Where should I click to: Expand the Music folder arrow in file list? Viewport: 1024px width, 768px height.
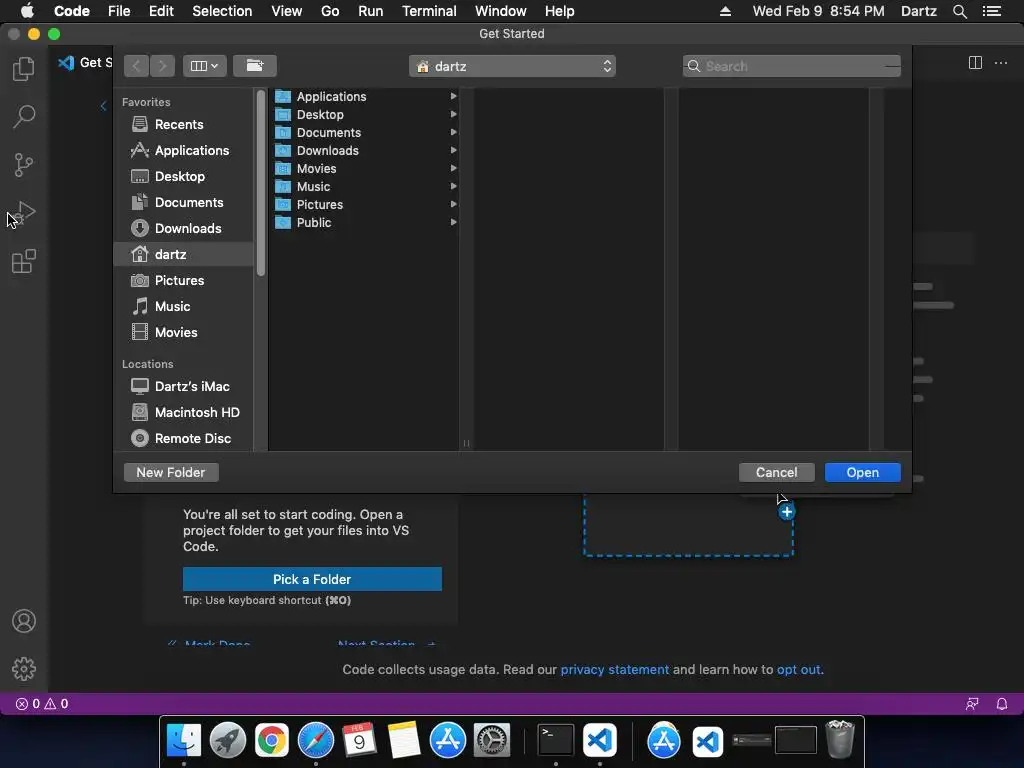pos(453,186)
